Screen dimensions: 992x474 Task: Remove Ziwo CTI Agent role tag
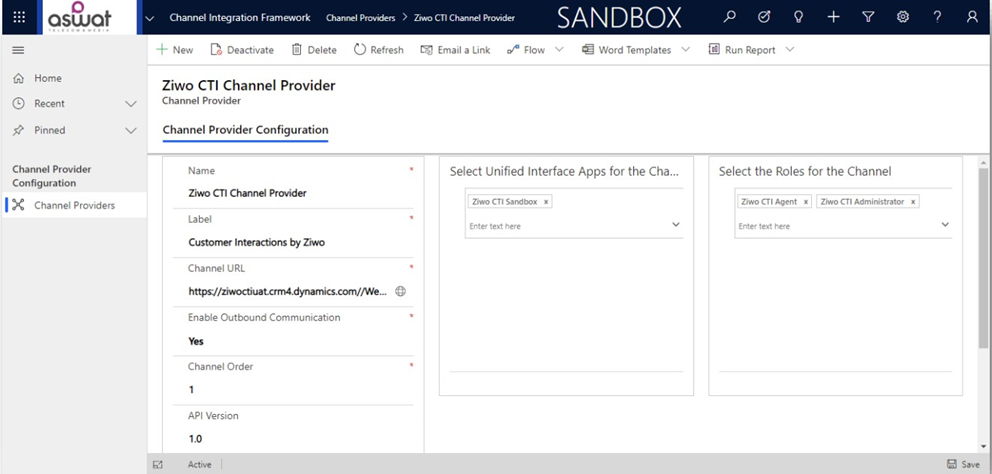[x=805, y=202]
